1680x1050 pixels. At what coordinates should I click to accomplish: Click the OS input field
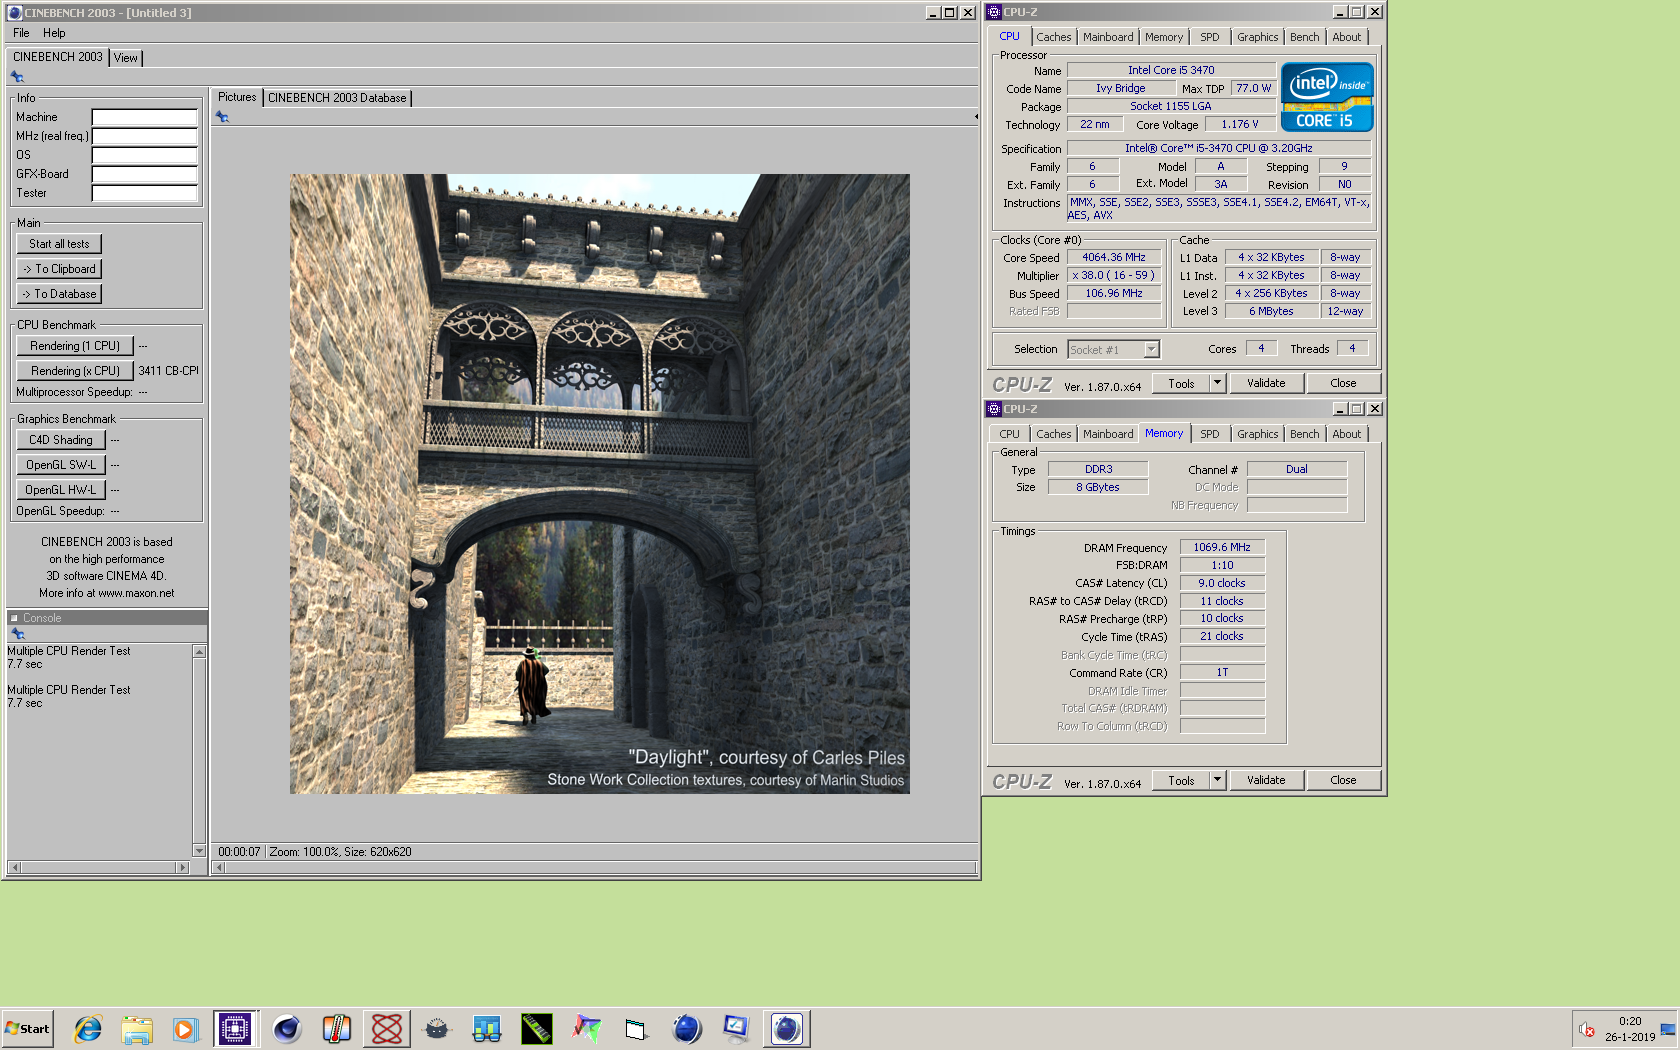click(145, 155)
